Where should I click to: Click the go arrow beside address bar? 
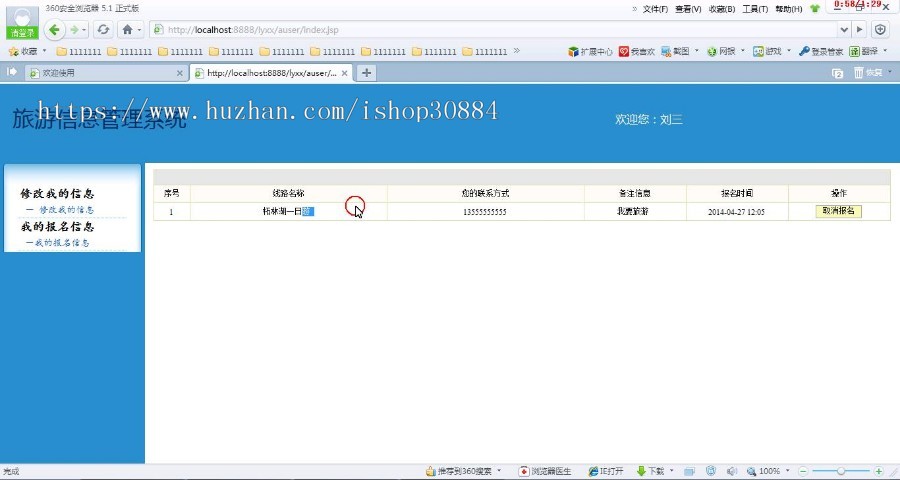[859, 29]
